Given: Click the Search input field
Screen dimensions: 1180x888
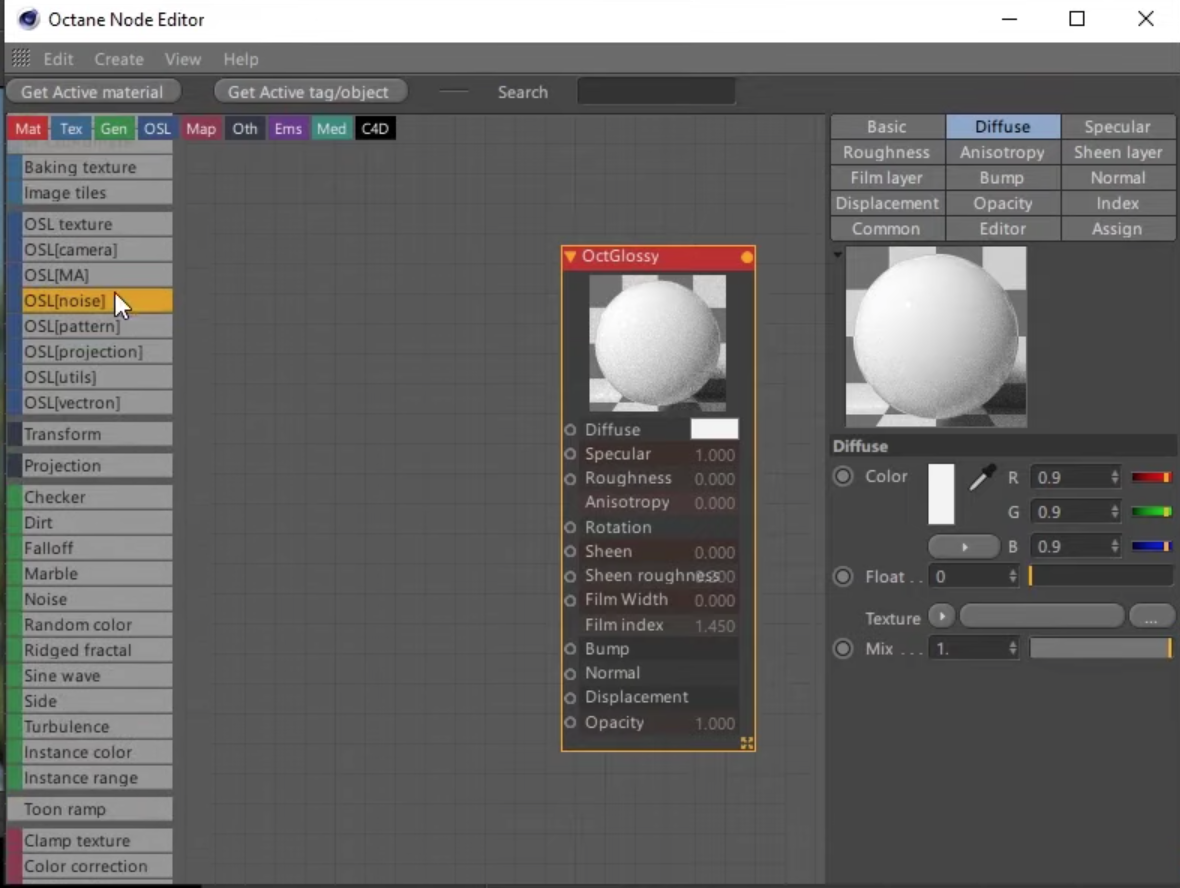Looking at the screenshot, I should [656, 92].
